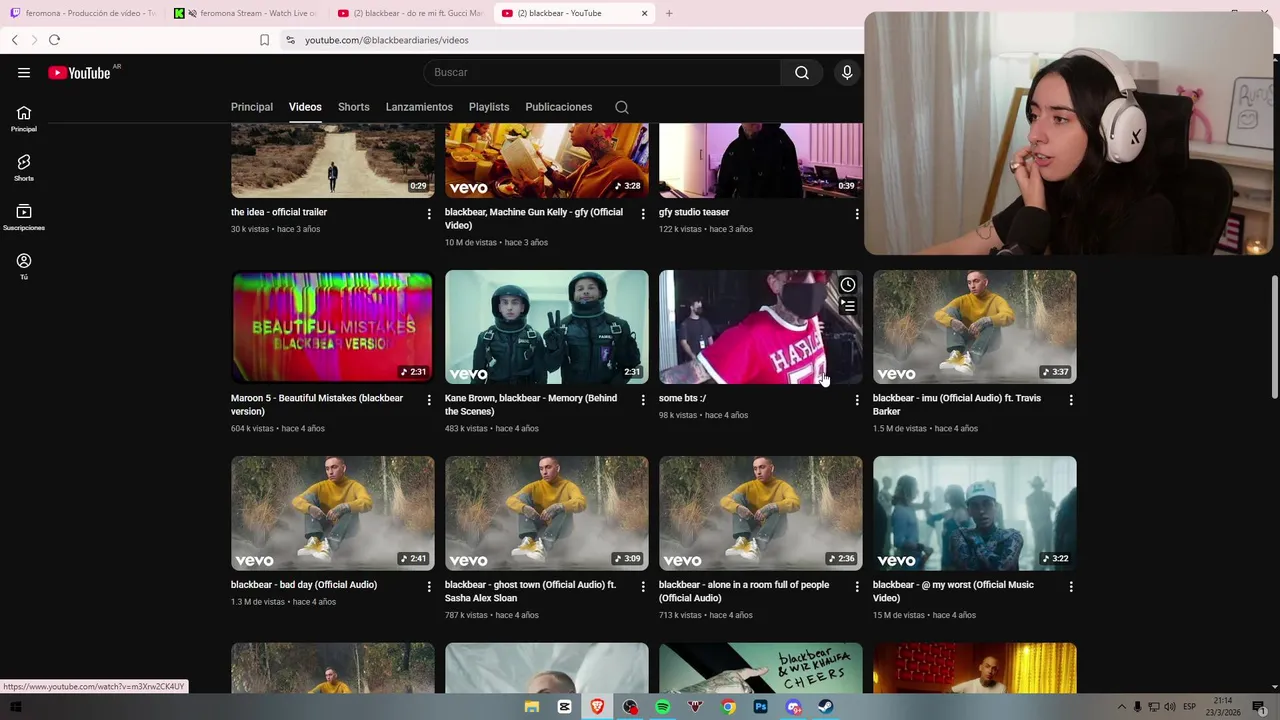Go back in browser
Viewport: 1280px width, 720px height.
pos(14,40)
